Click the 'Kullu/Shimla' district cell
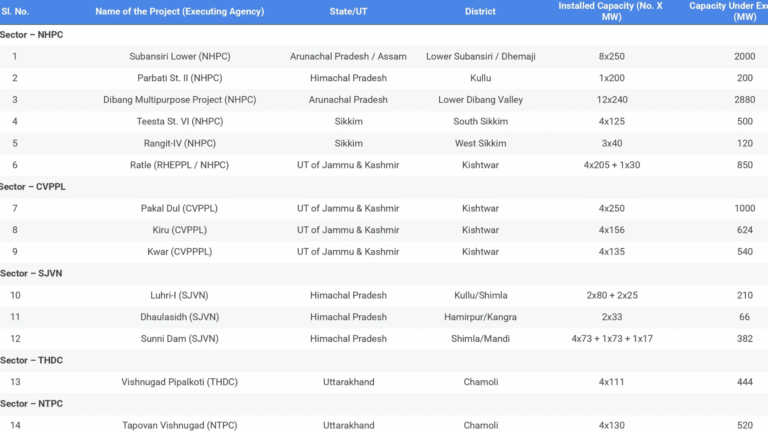The width and height of the screenshot is (768, 432). pyautogui.click(x=480, y=295)
